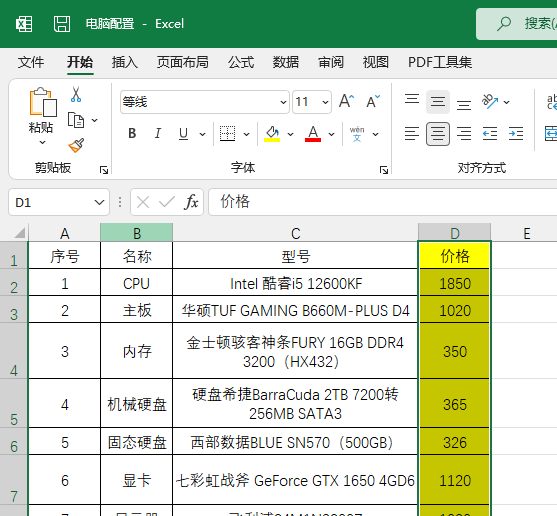This screenshot has width=557, height=516.
Task: Toggle middle vertical alignment
Action: tap(438, 102)
